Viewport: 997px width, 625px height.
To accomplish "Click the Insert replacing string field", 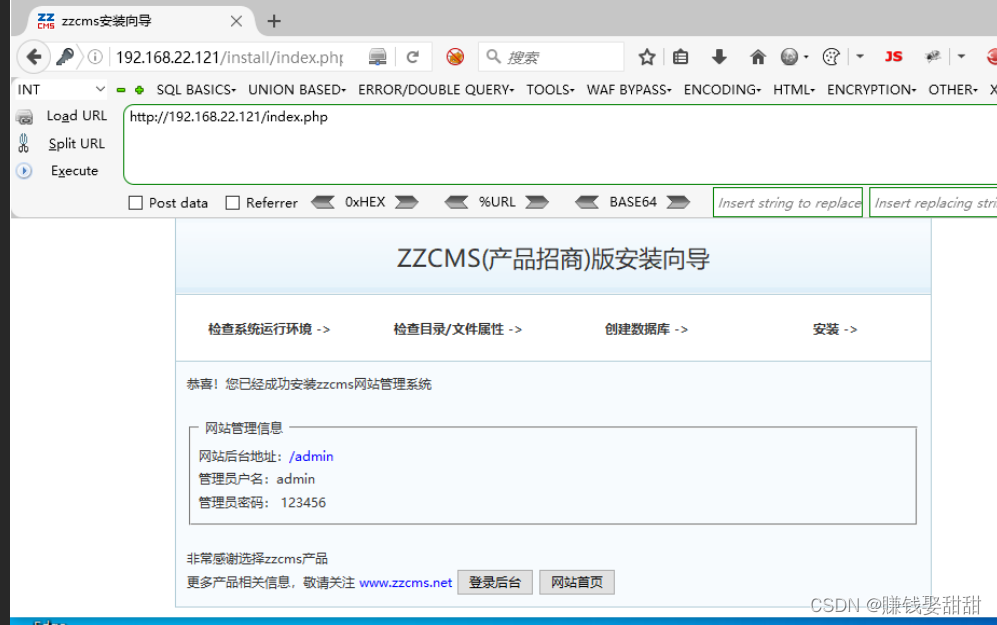I will (x=933, y=202).
